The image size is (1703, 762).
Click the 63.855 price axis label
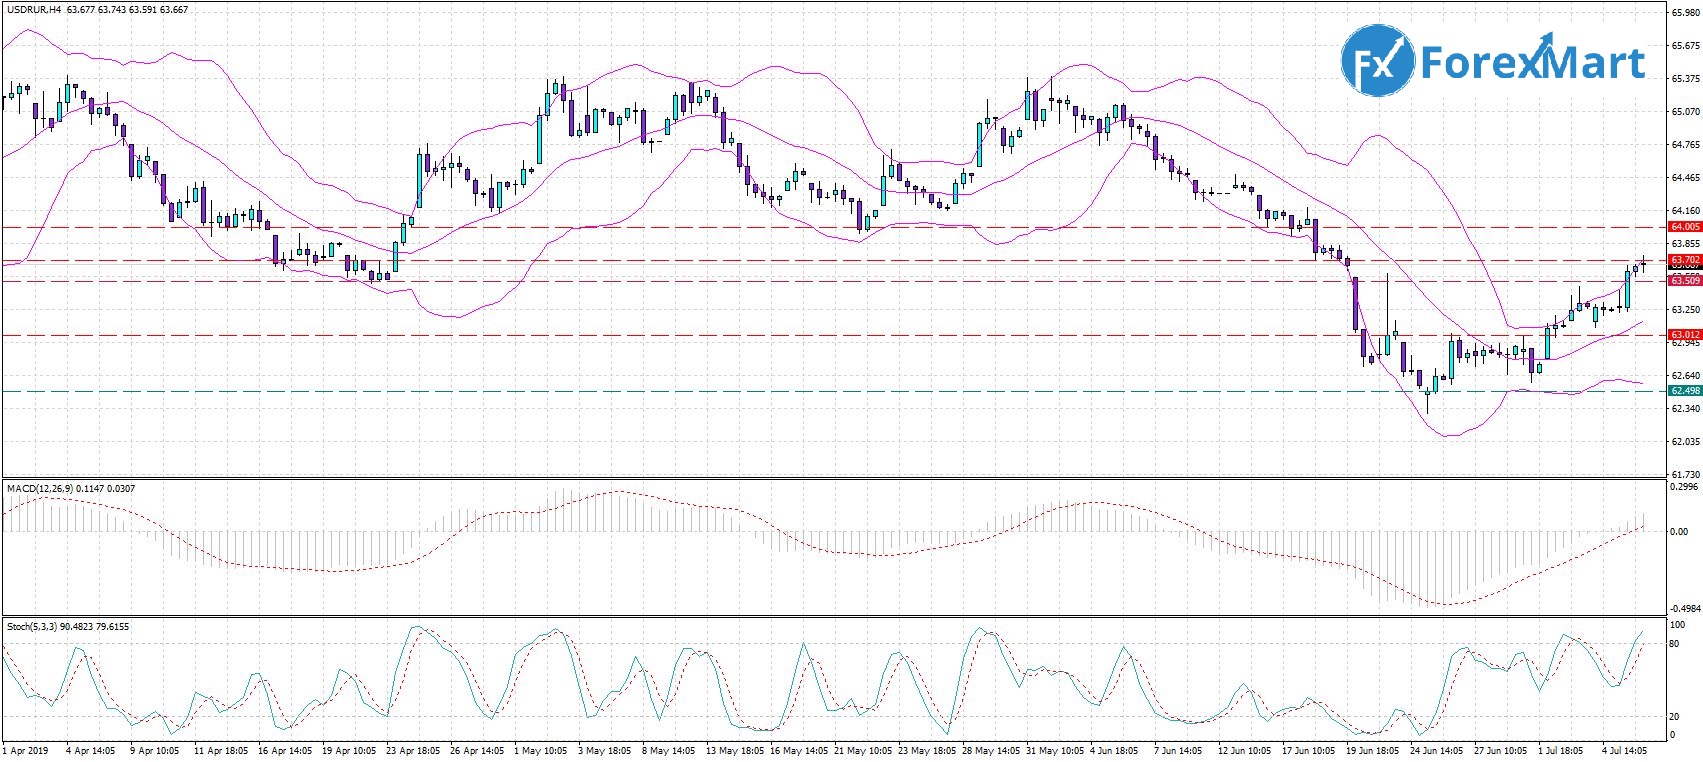click(x=1686, y=244)
